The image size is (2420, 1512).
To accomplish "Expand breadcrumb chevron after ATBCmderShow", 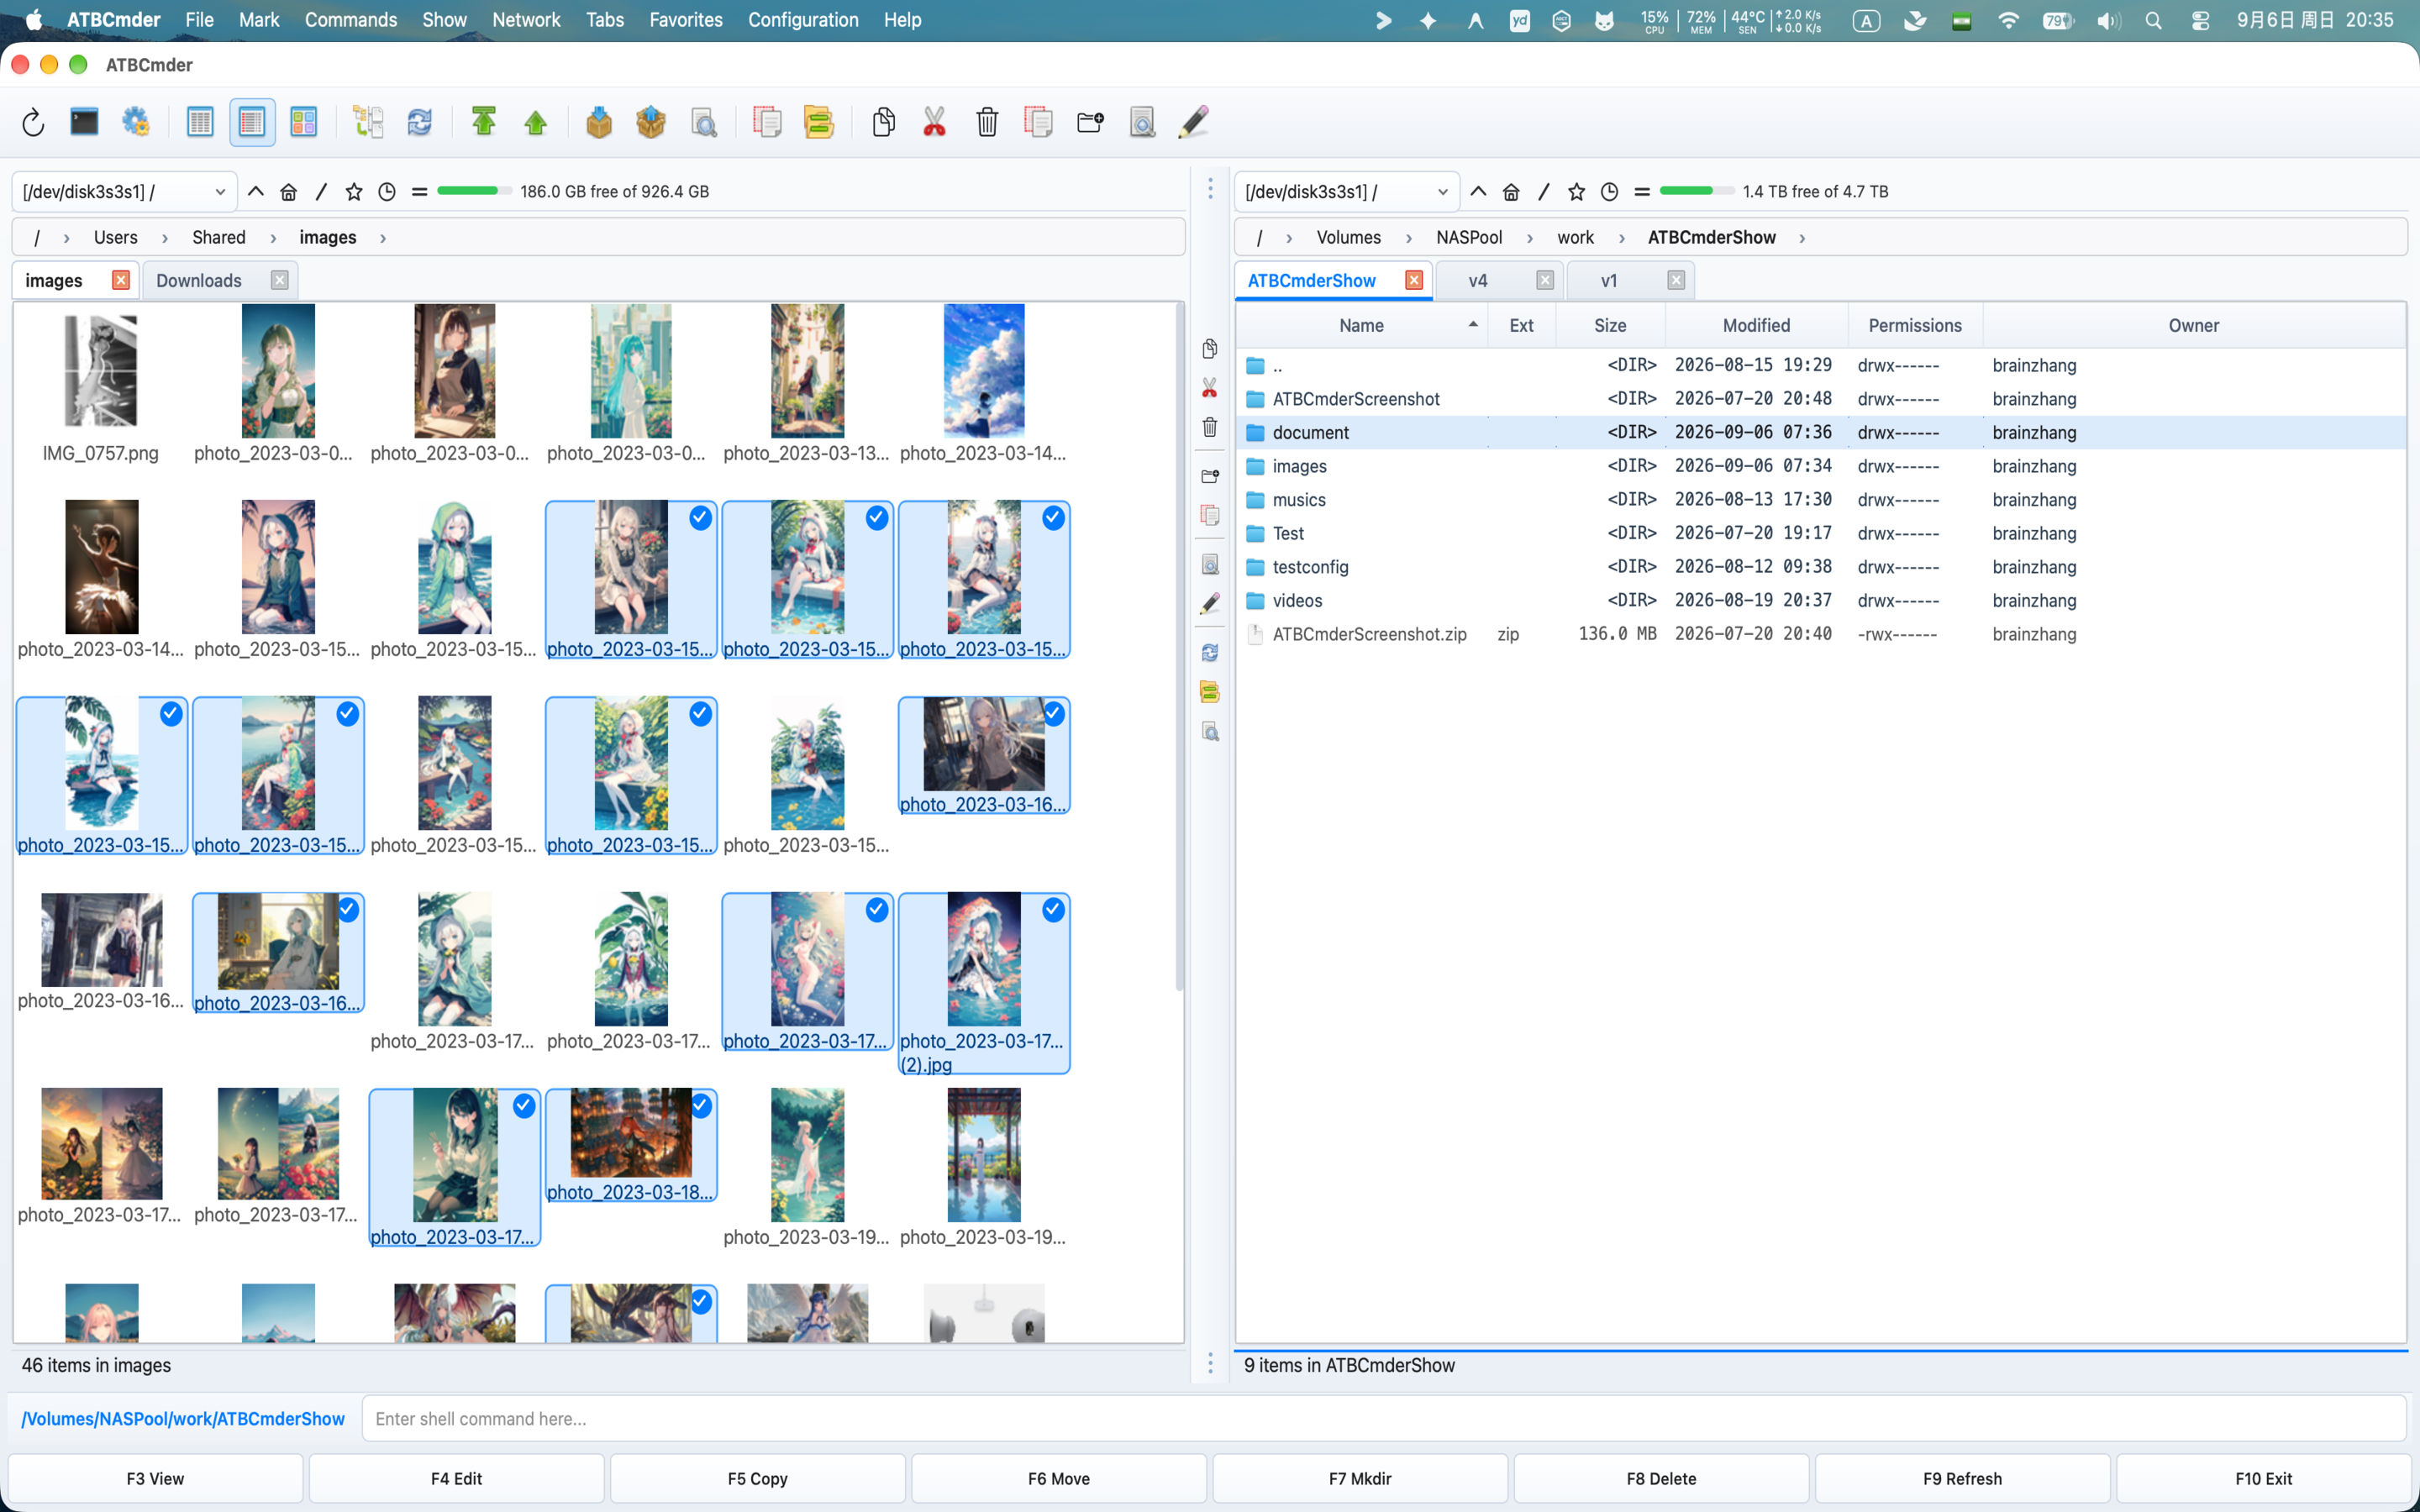I will (x=1802, y=238).
